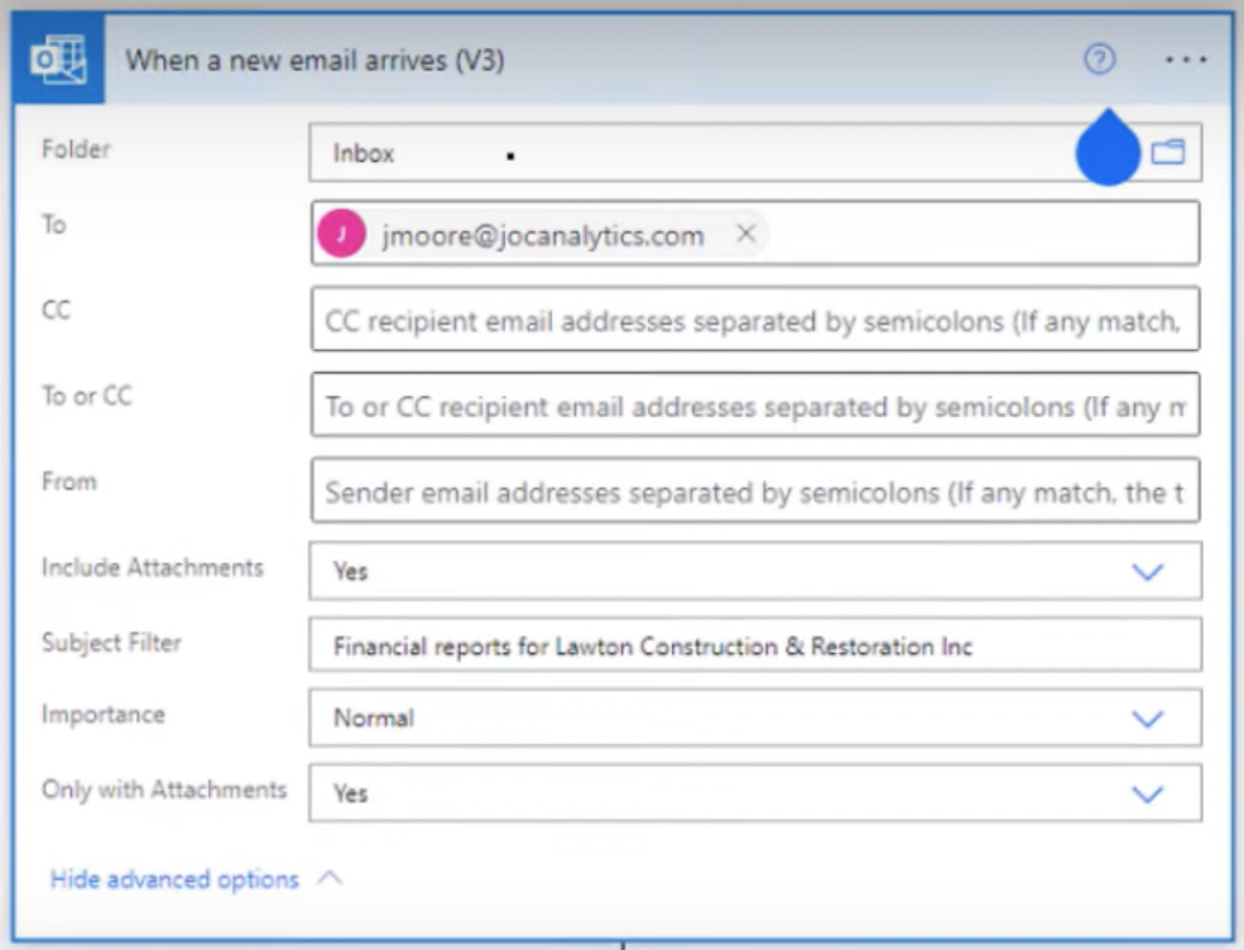Click the Subject Filter text field
The image size is (1244, 950).
pos(755,645)
